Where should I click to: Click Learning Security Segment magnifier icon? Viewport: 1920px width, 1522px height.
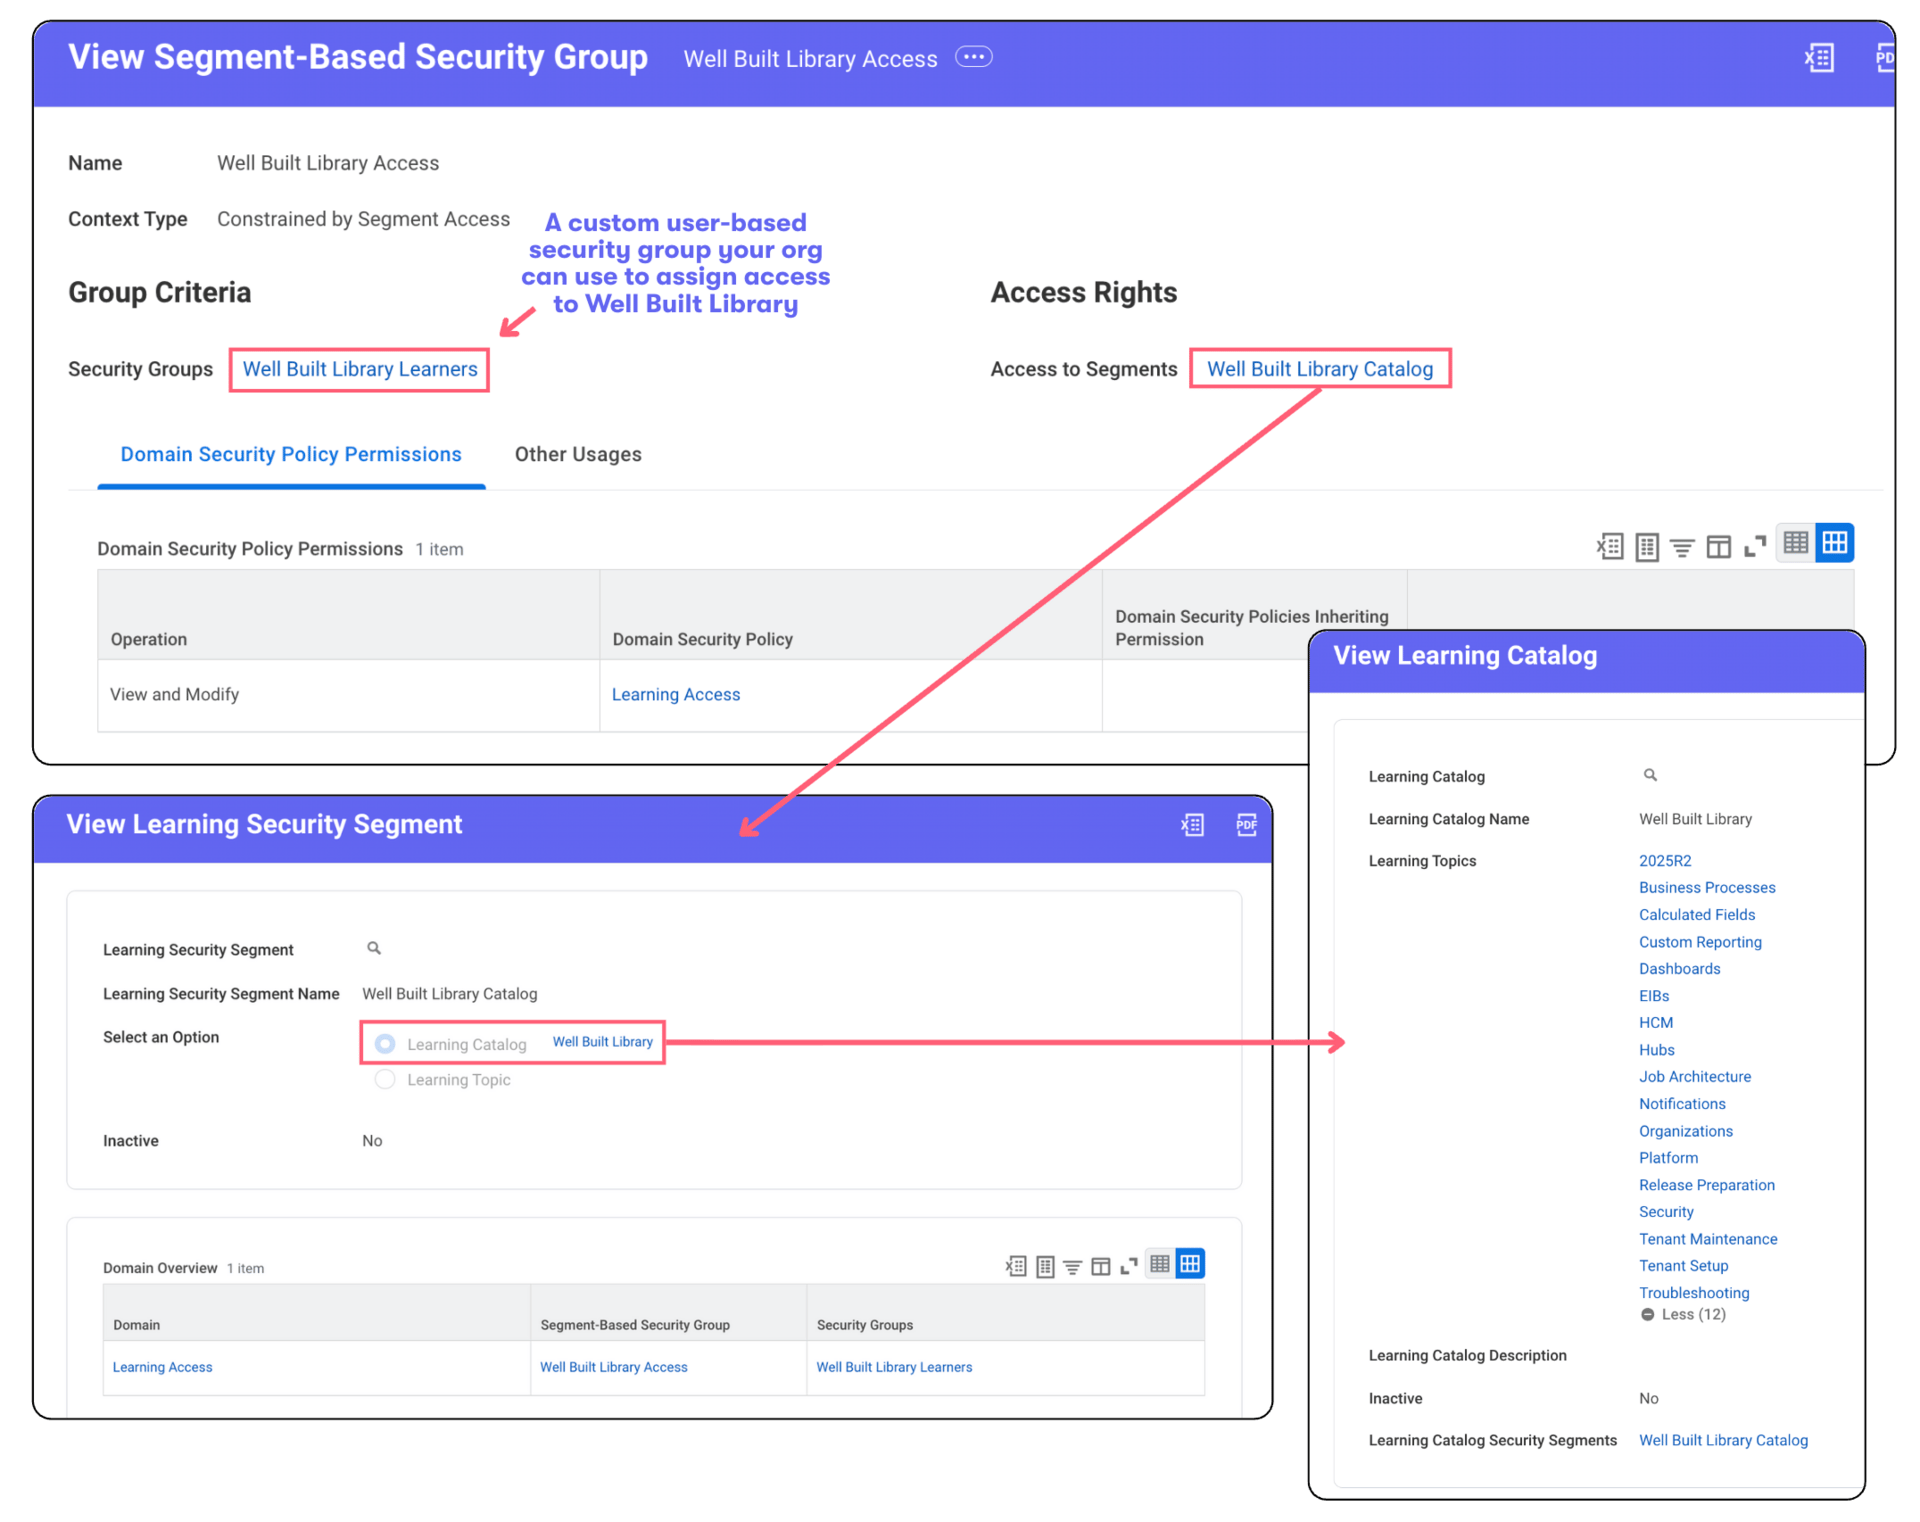click(x=374, y=948)
